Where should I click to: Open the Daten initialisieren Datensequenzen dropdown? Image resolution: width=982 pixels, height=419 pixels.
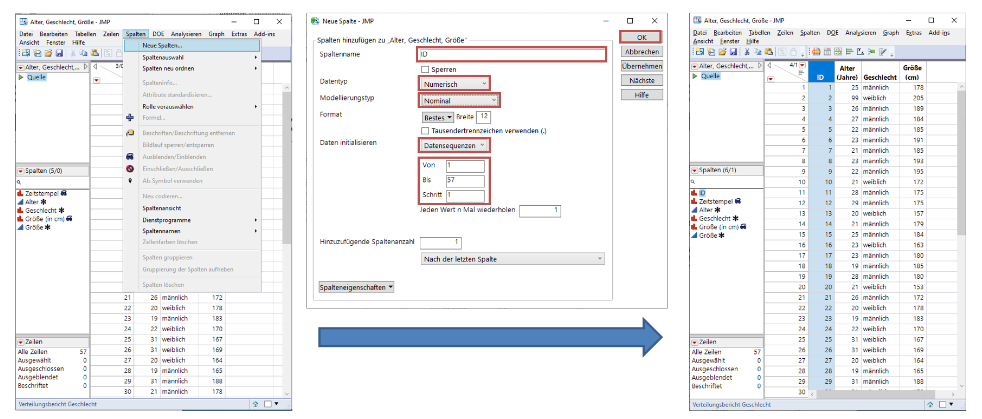pos(454,146)
